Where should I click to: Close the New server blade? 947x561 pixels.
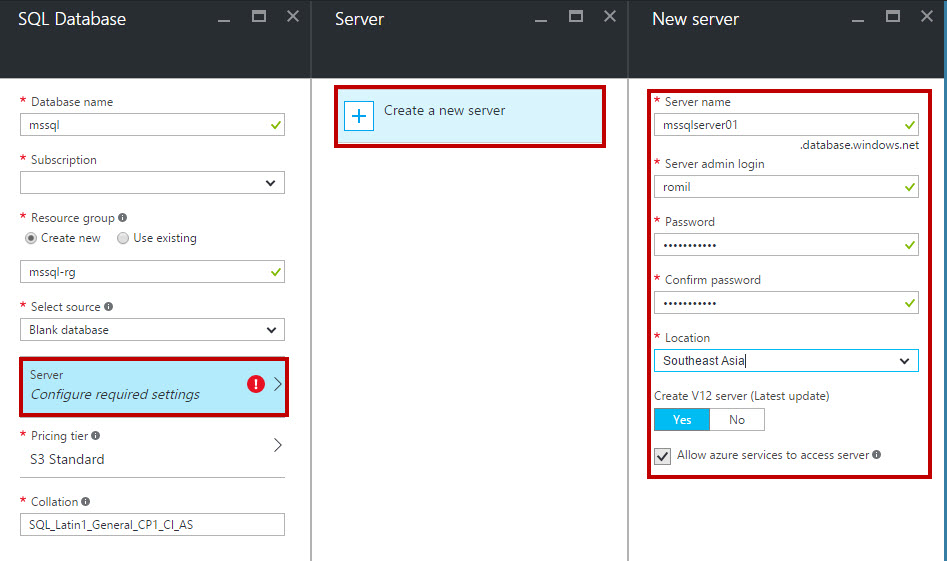[927, 16]
